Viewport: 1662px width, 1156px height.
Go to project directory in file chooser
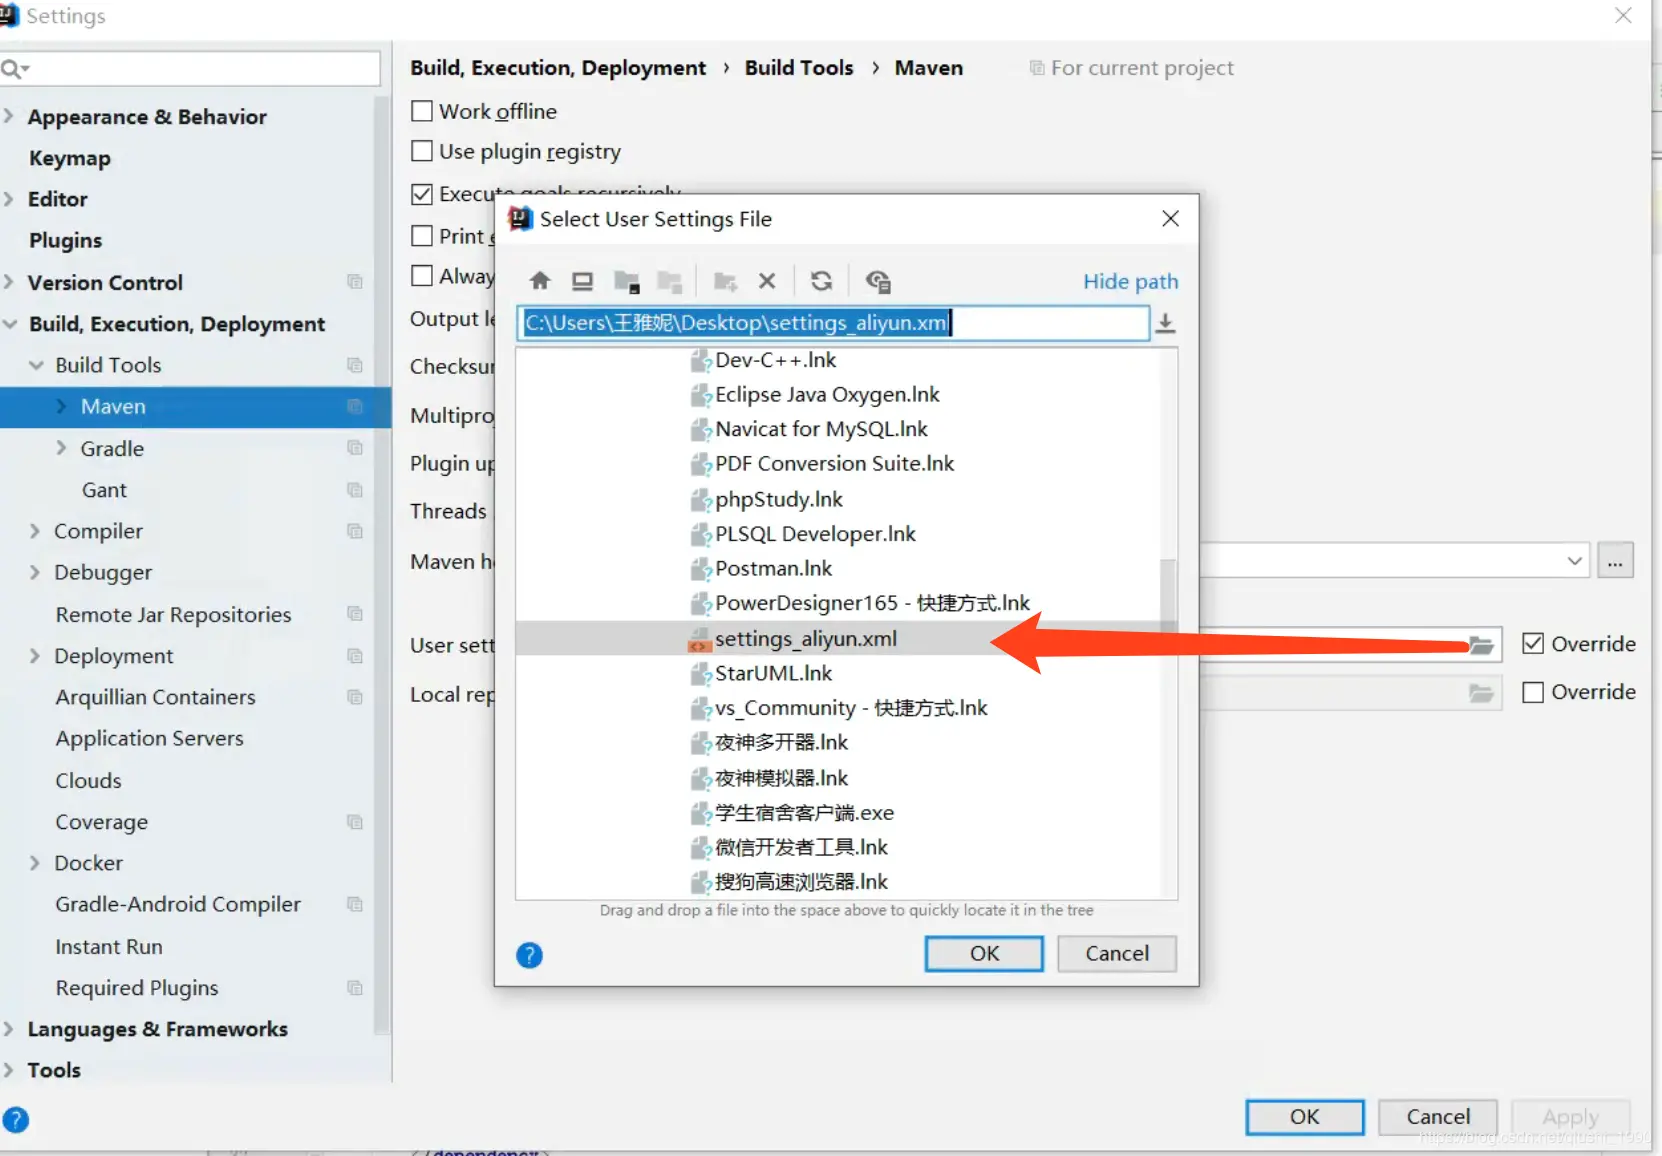coord(627,281)
